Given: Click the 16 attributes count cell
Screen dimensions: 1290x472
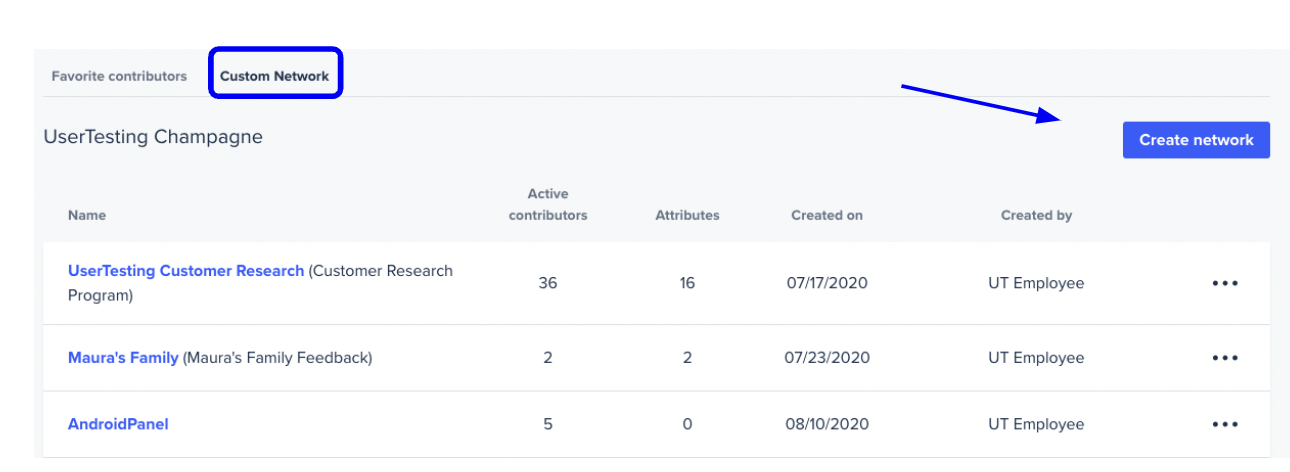Looking at the screenshot, I should click(687, 283).
